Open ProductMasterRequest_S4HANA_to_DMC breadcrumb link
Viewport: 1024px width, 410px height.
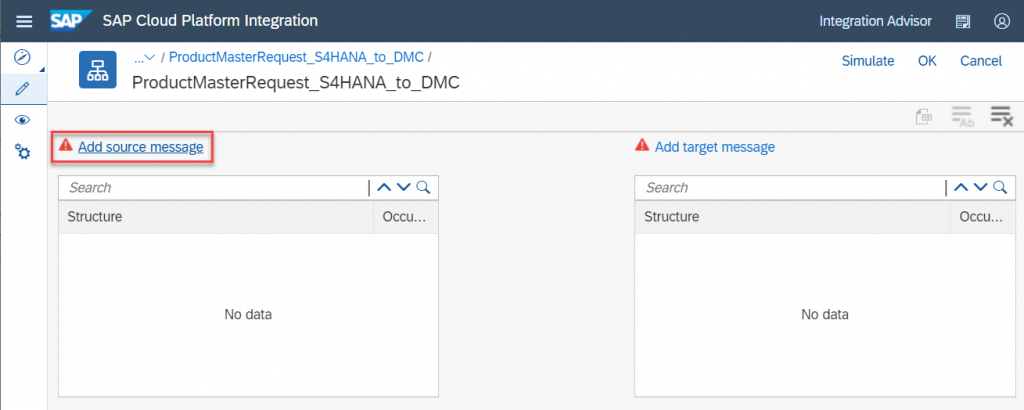(x=296, y=57)
